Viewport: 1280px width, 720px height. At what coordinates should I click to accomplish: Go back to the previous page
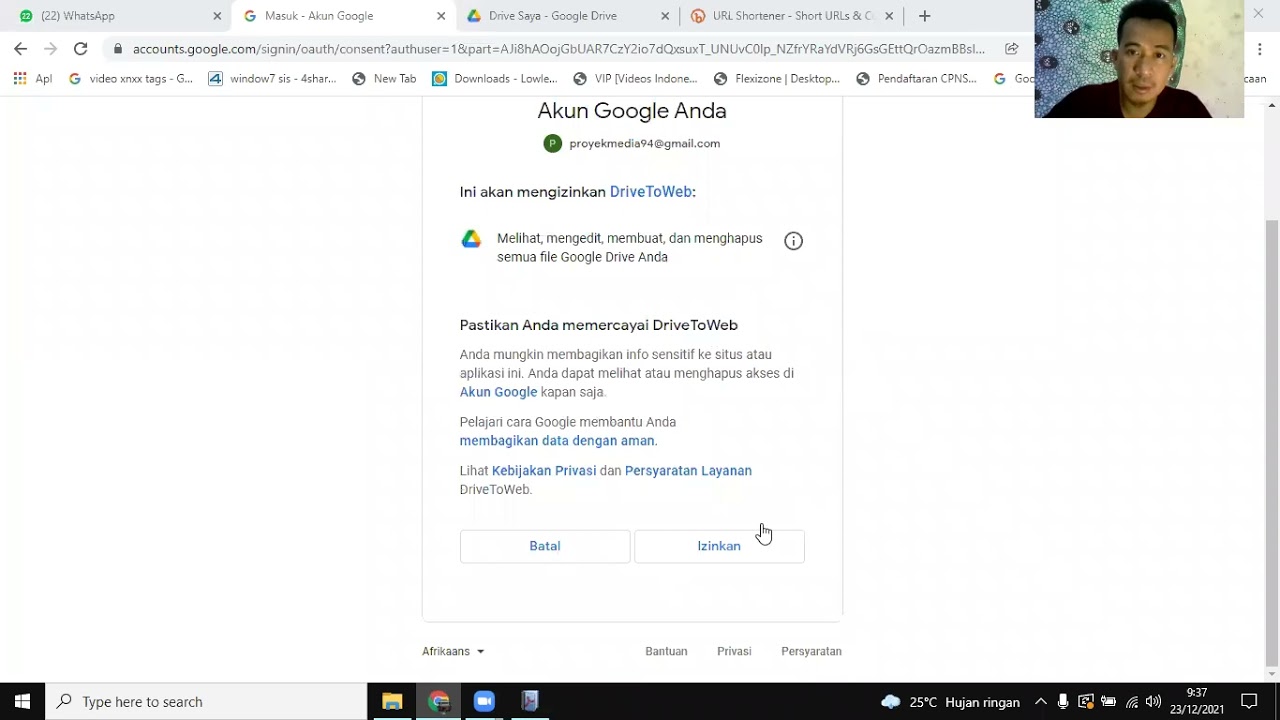click(x=20, y=48)
